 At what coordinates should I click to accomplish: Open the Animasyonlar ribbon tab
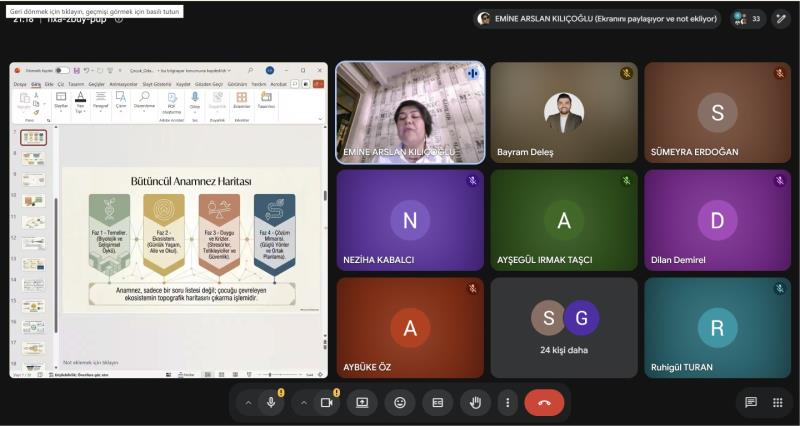tap(123, 84)
